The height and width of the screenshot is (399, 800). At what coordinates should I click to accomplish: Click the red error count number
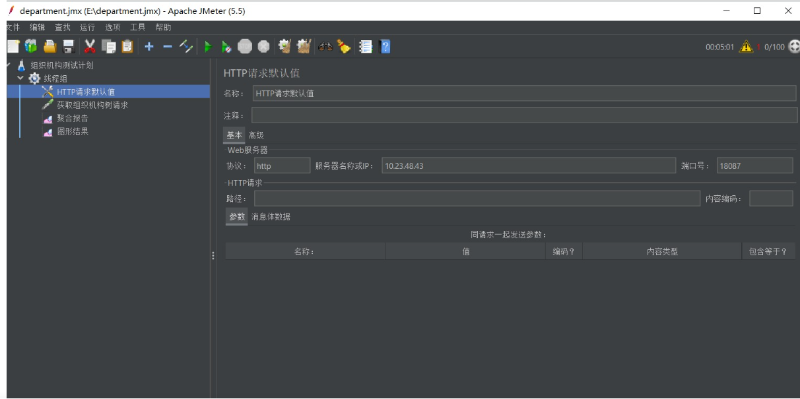(x=758, y=47)
